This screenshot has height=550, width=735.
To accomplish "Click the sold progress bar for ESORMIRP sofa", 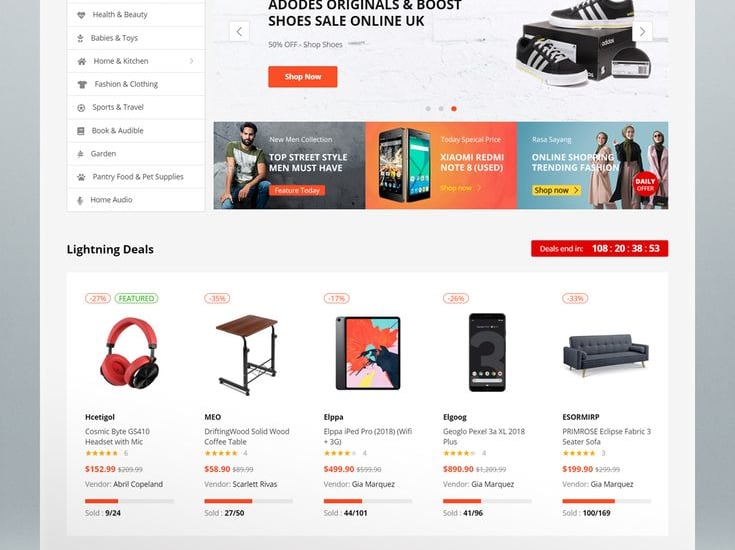I will click(607, 501).
